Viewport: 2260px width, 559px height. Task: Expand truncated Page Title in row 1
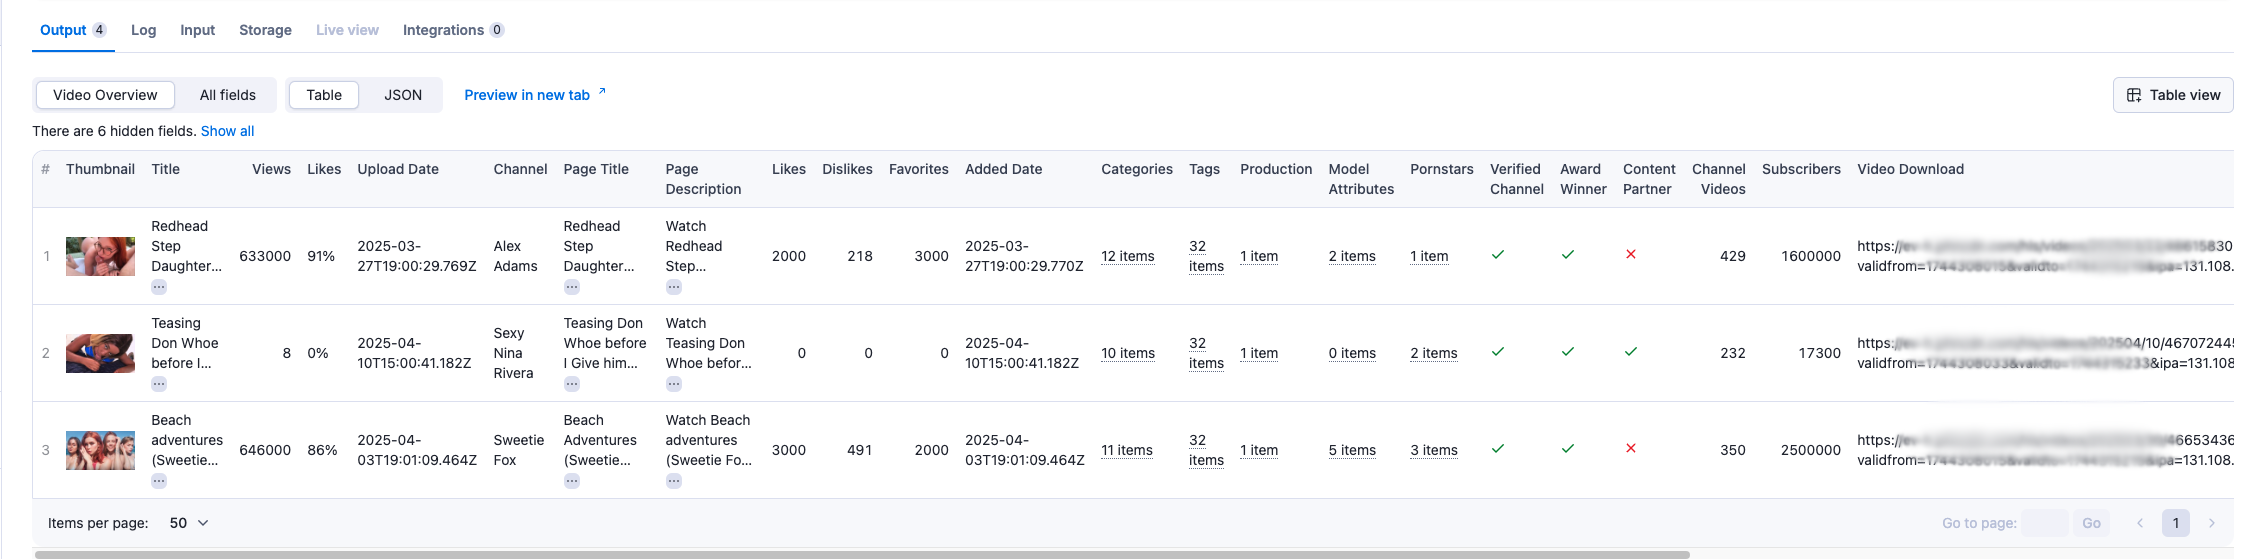571,287
